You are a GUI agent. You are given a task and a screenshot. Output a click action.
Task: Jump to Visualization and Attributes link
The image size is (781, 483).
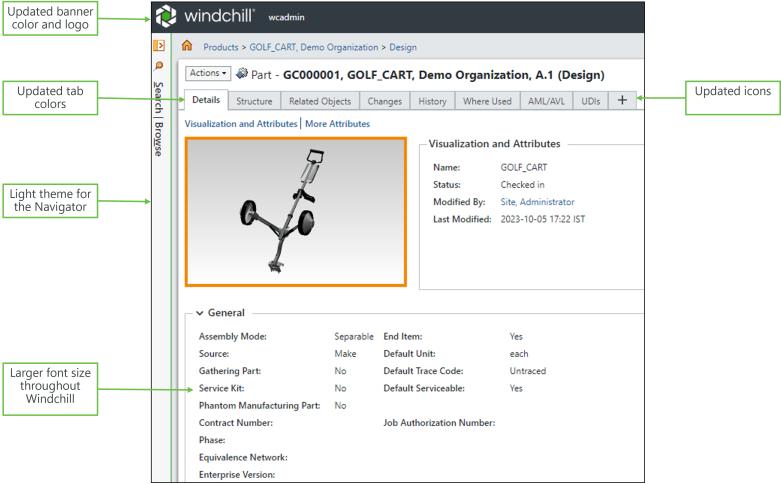[x=241, y=123]
